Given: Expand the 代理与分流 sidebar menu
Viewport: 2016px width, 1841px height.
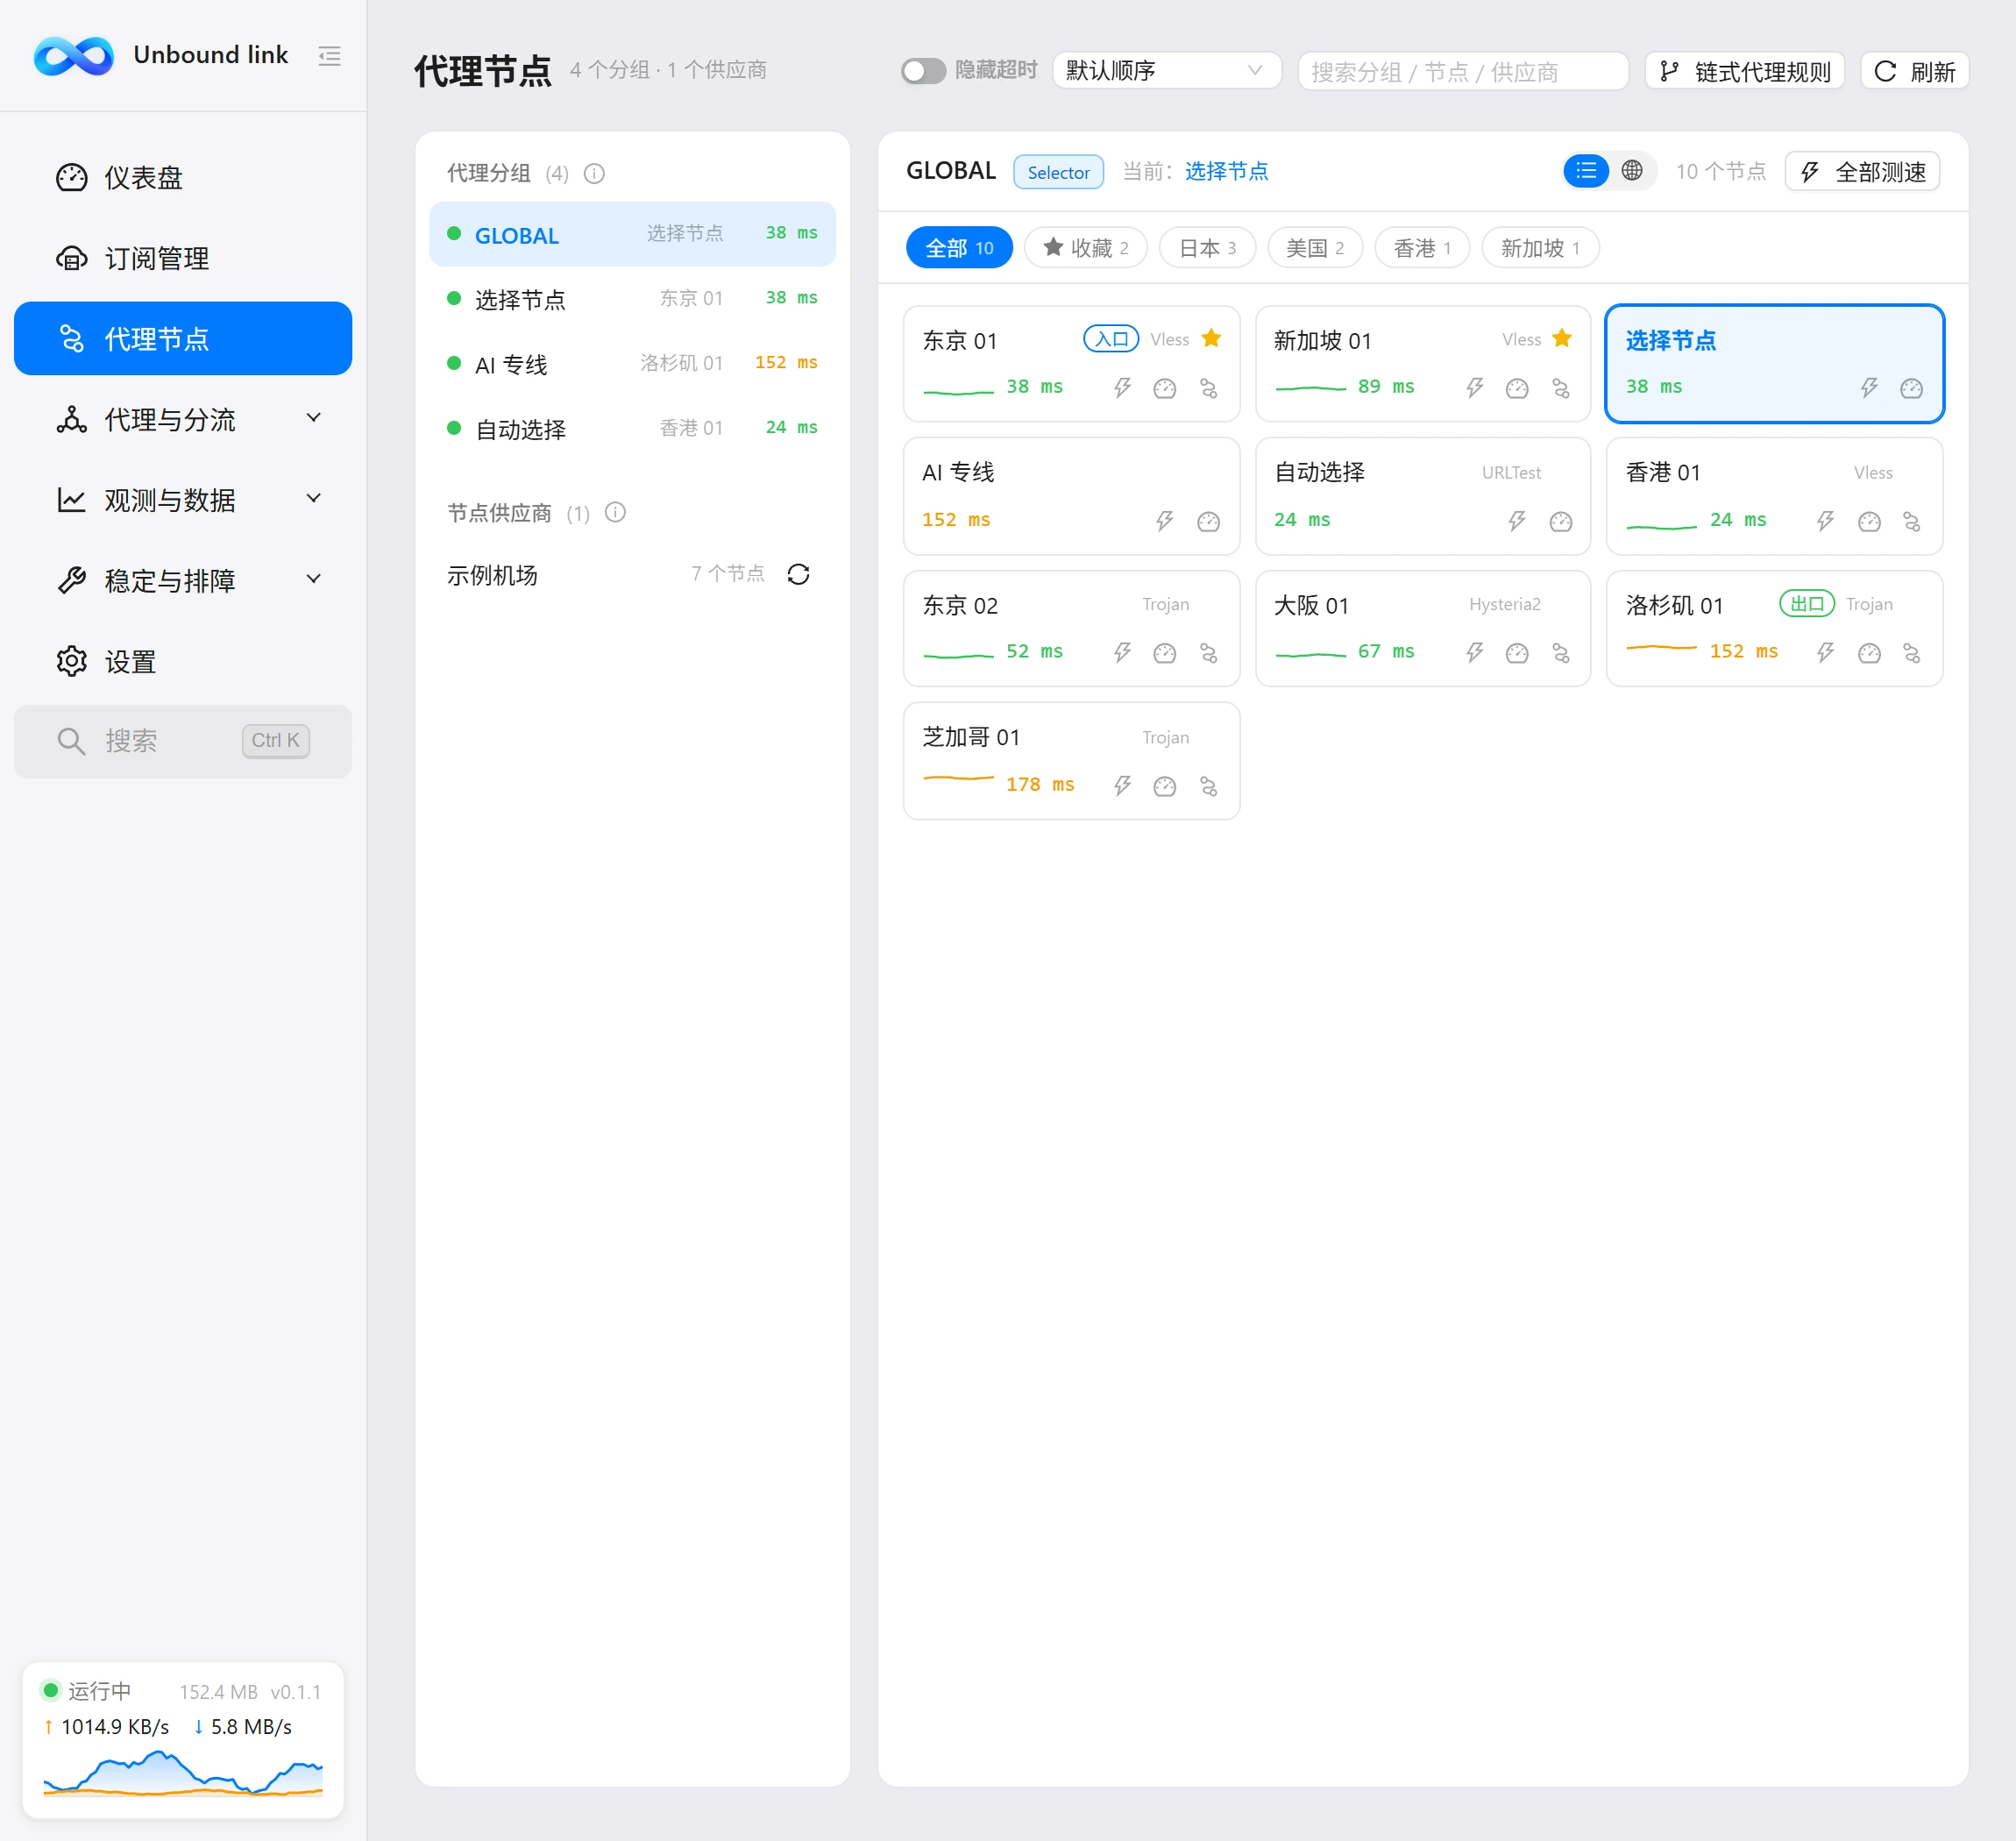Looking at the screenshot, I should click(x=183, y=419).
